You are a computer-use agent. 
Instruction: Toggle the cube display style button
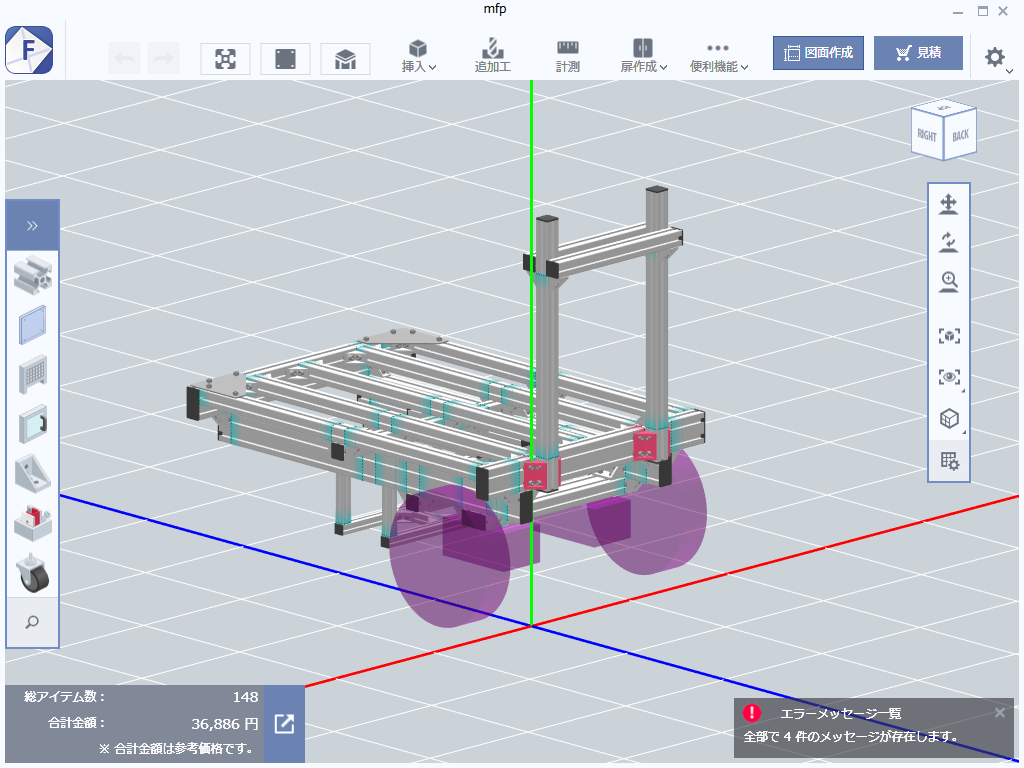pyautogui.click(x=948, y=419)
